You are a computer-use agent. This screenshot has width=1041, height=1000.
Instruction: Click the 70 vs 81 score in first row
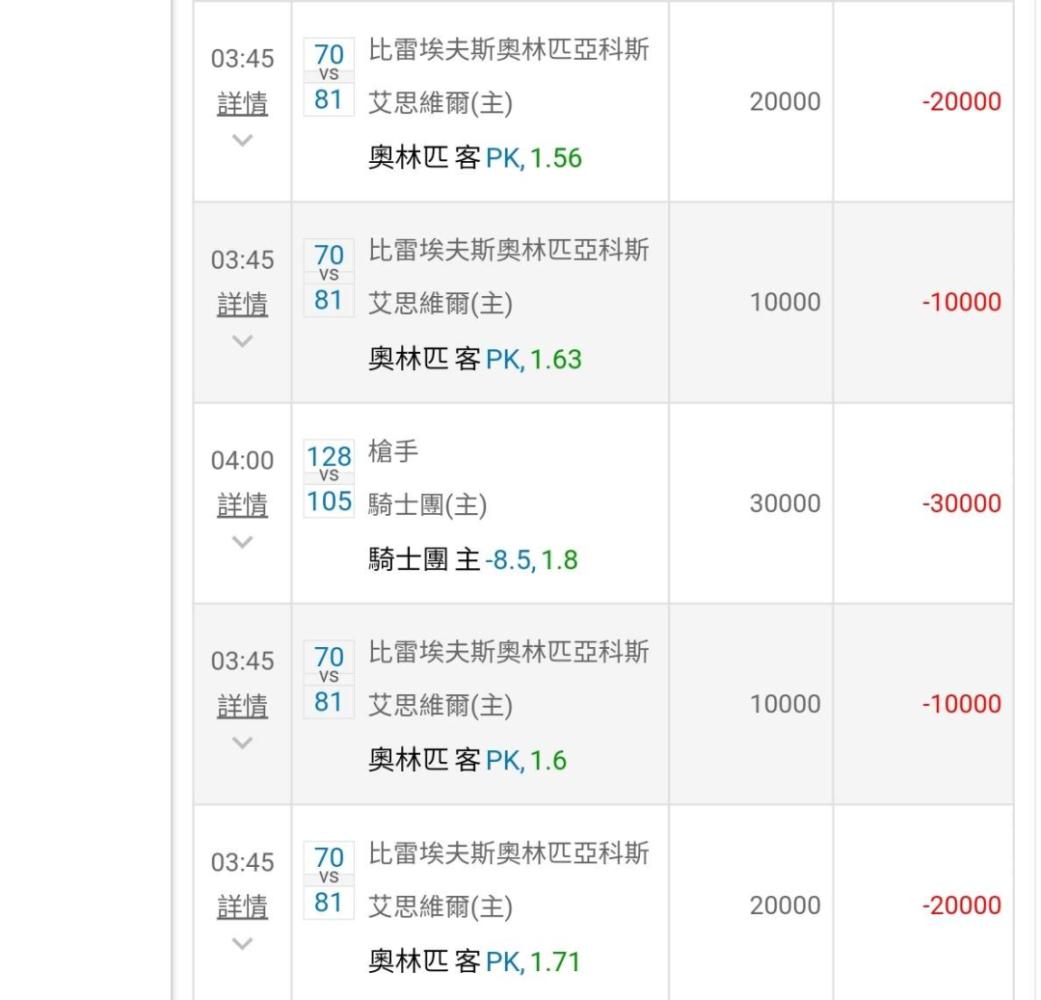pos(329,77)
